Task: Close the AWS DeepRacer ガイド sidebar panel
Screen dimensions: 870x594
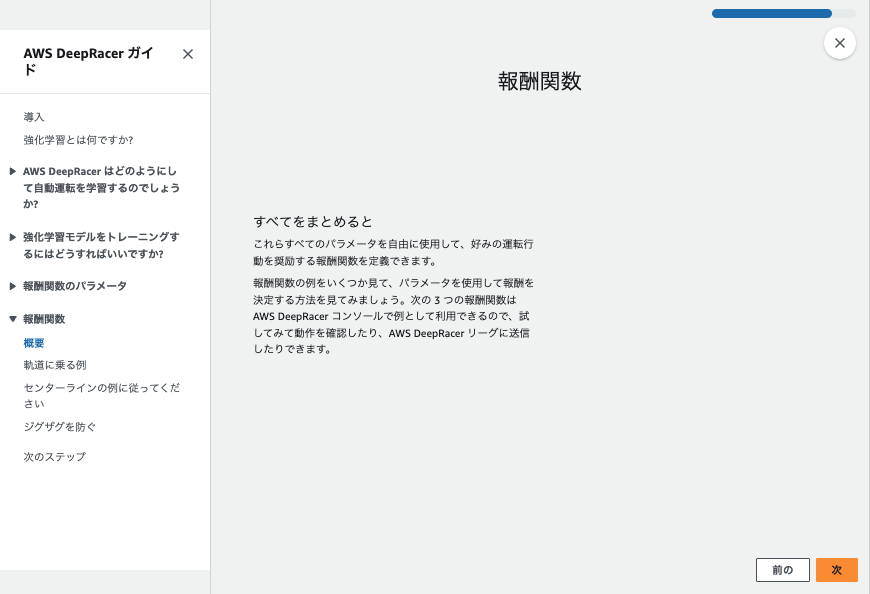Action: tap(187, 54)
